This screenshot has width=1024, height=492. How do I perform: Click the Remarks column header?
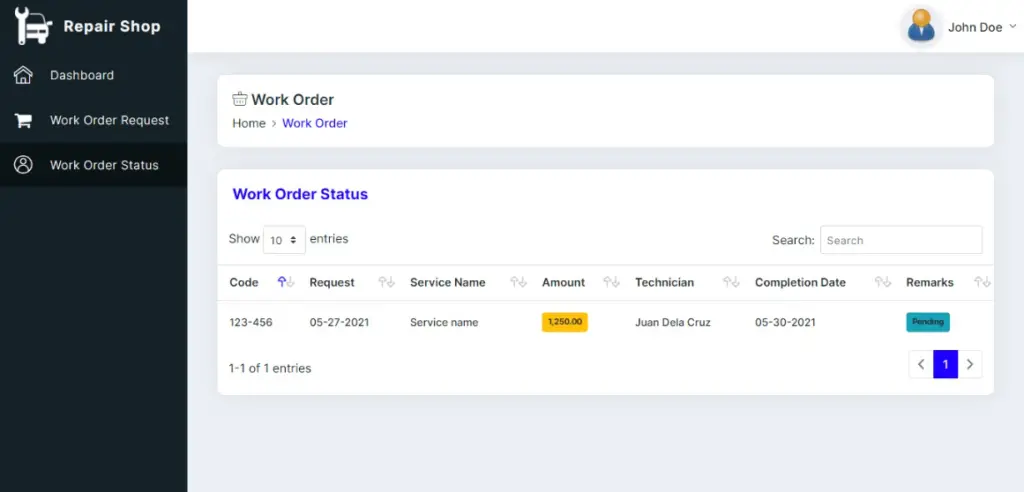tap(929, 282)
